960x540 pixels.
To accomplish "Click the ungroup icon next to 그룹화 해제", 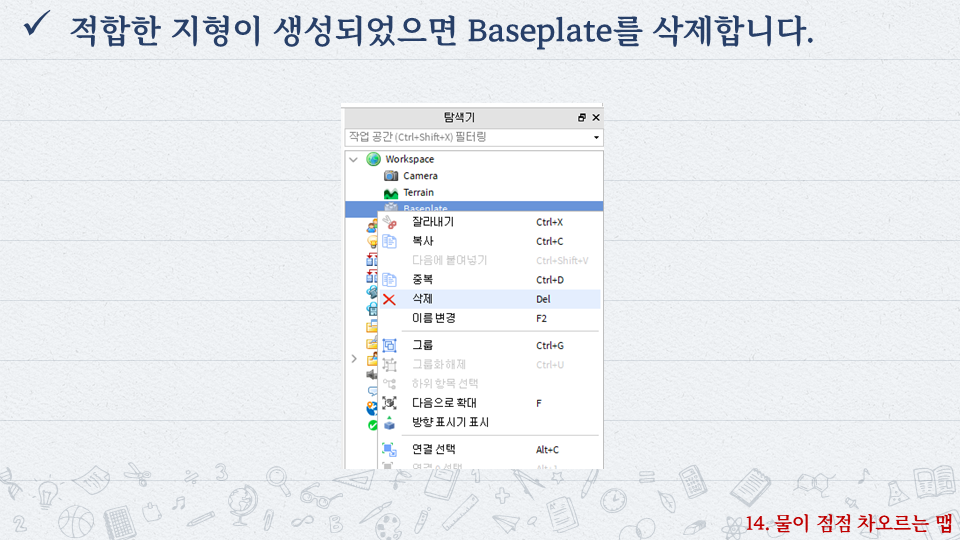I will [x=389, y=365].
